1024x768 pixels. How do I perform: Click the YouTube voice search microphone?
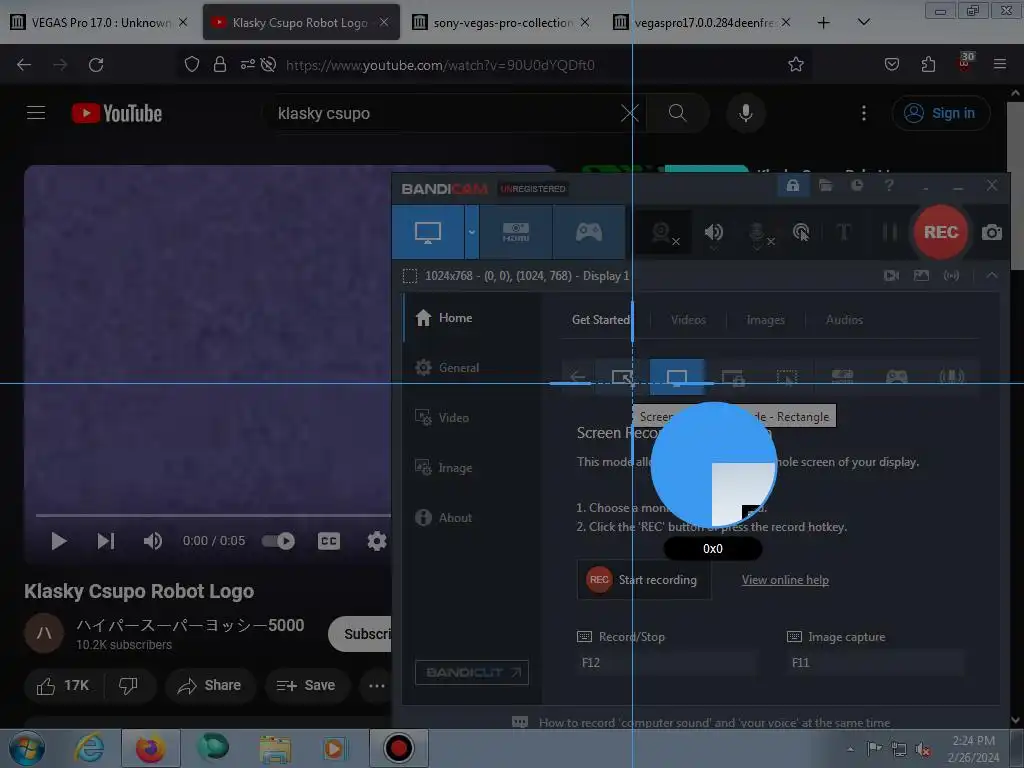click(x=745, y=113)
